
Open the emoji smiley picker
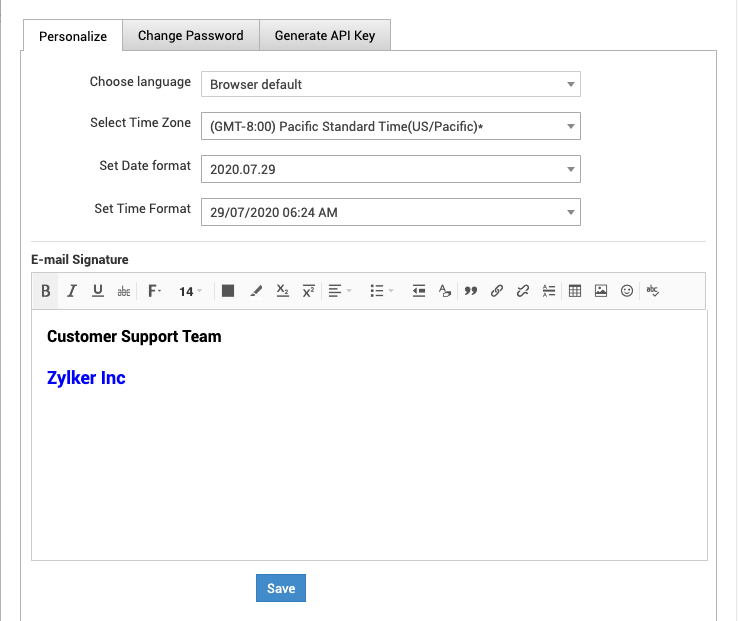tap(627, 291)
